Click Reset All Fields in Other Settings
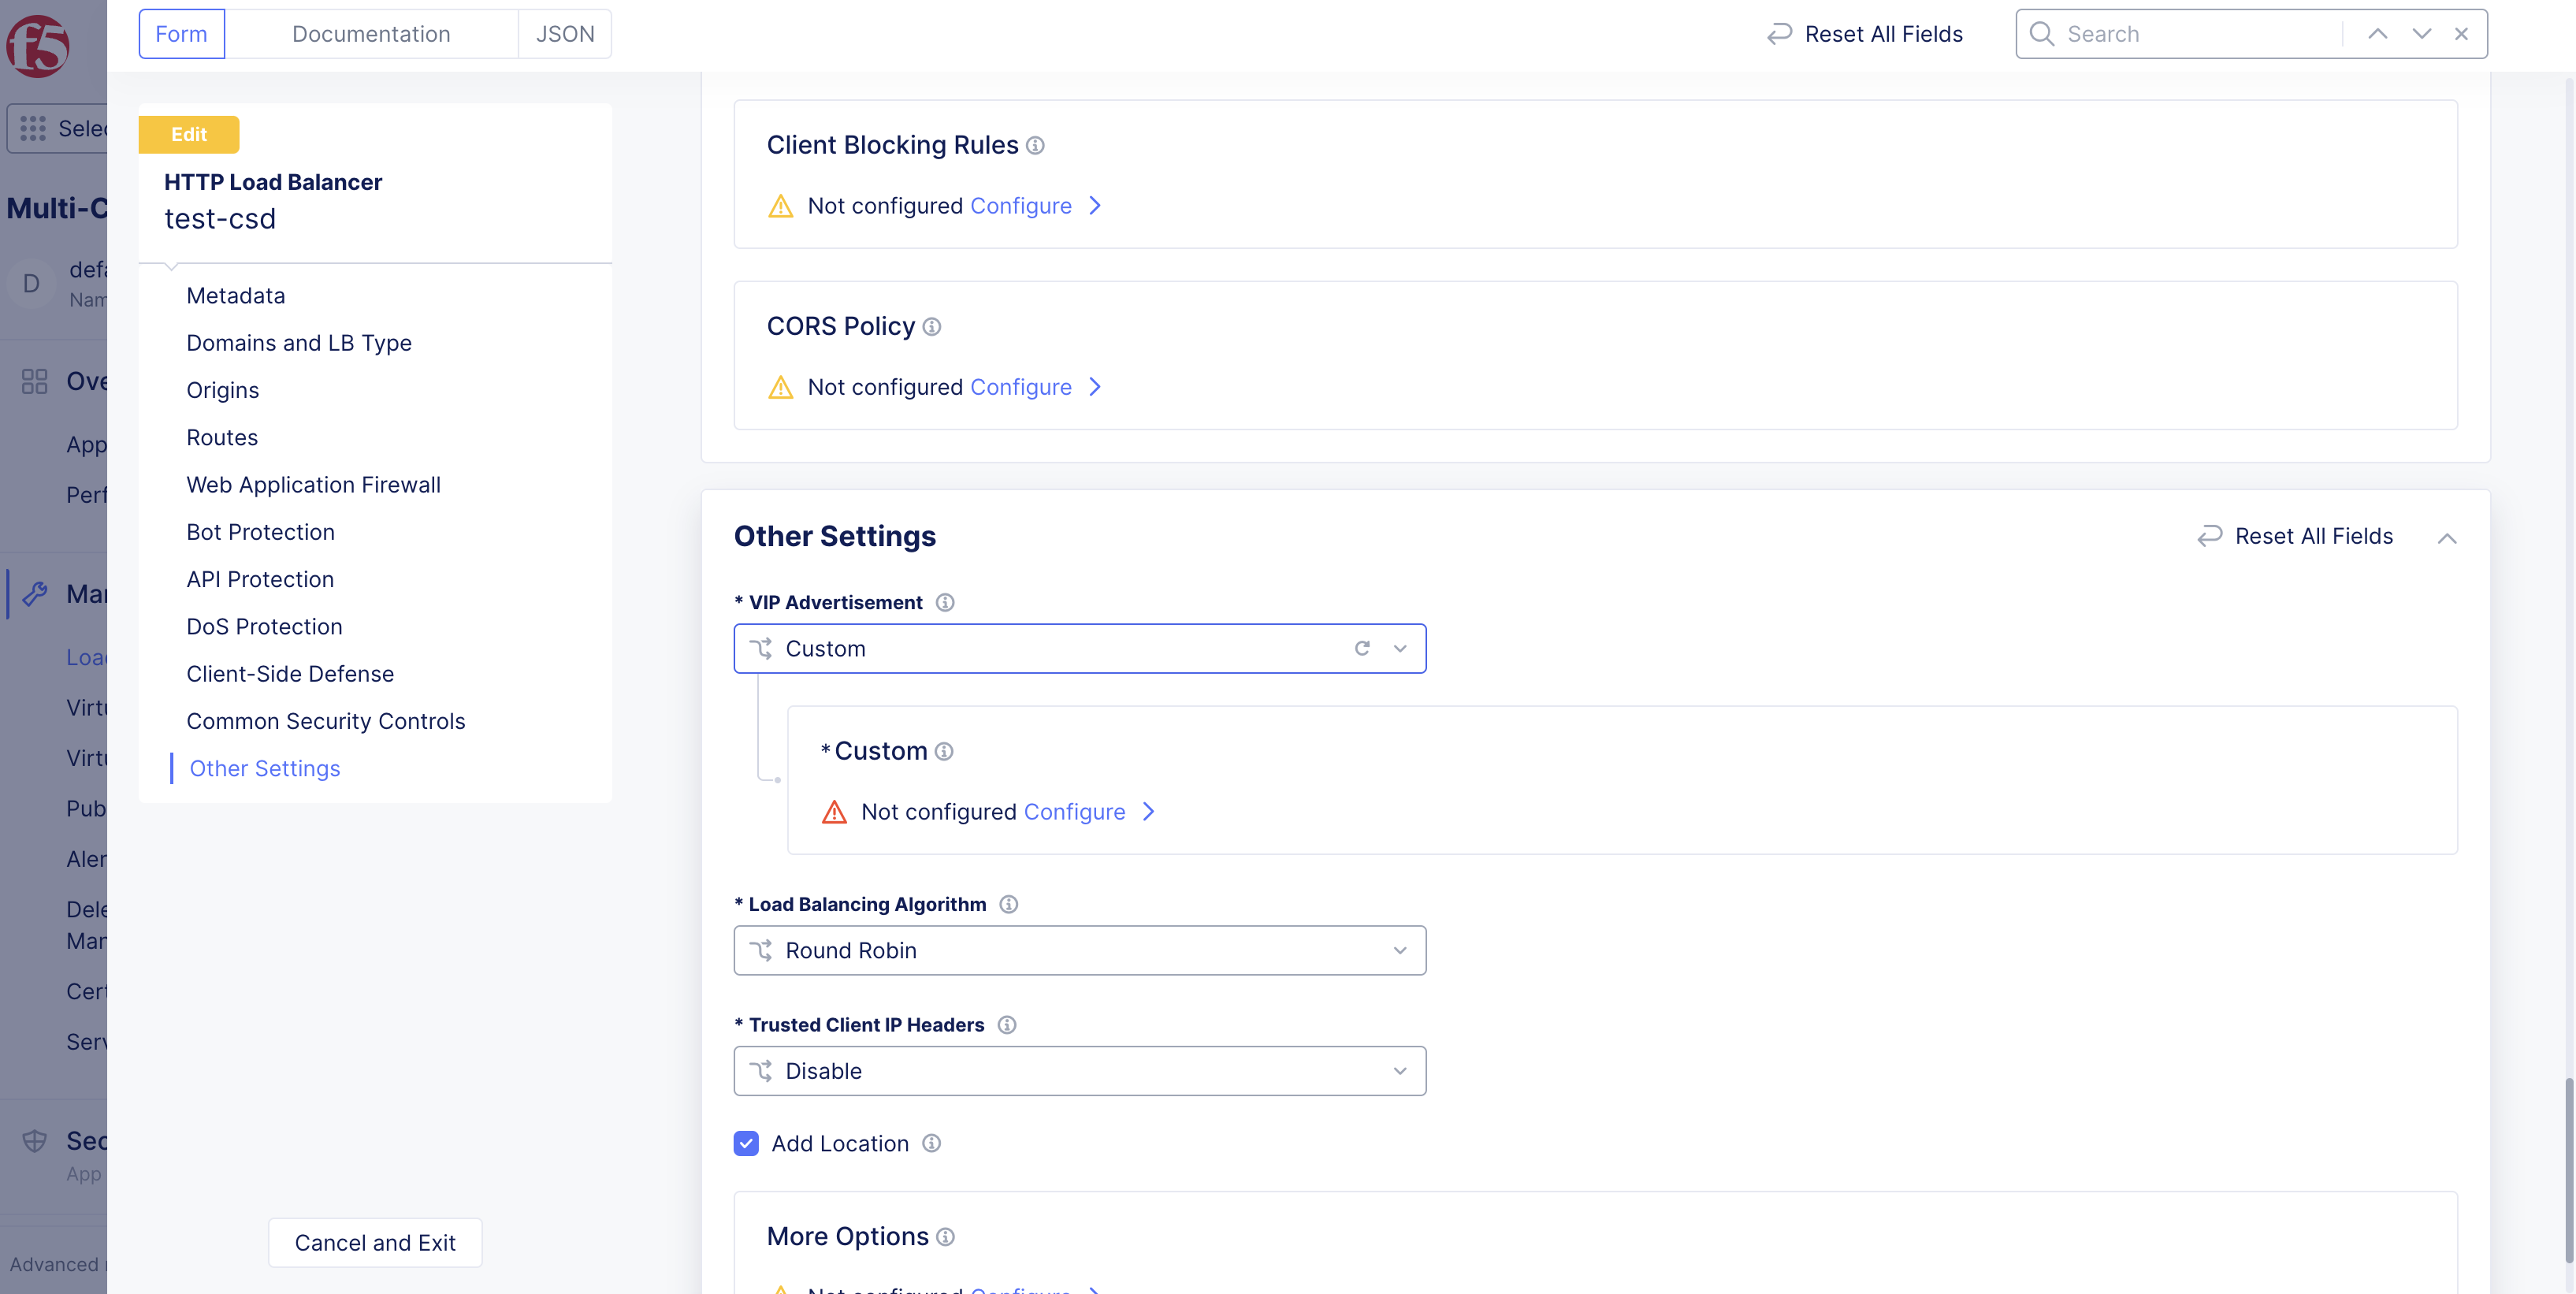This screenshot has width=2576, height=1294. (x=2314, y=536)
